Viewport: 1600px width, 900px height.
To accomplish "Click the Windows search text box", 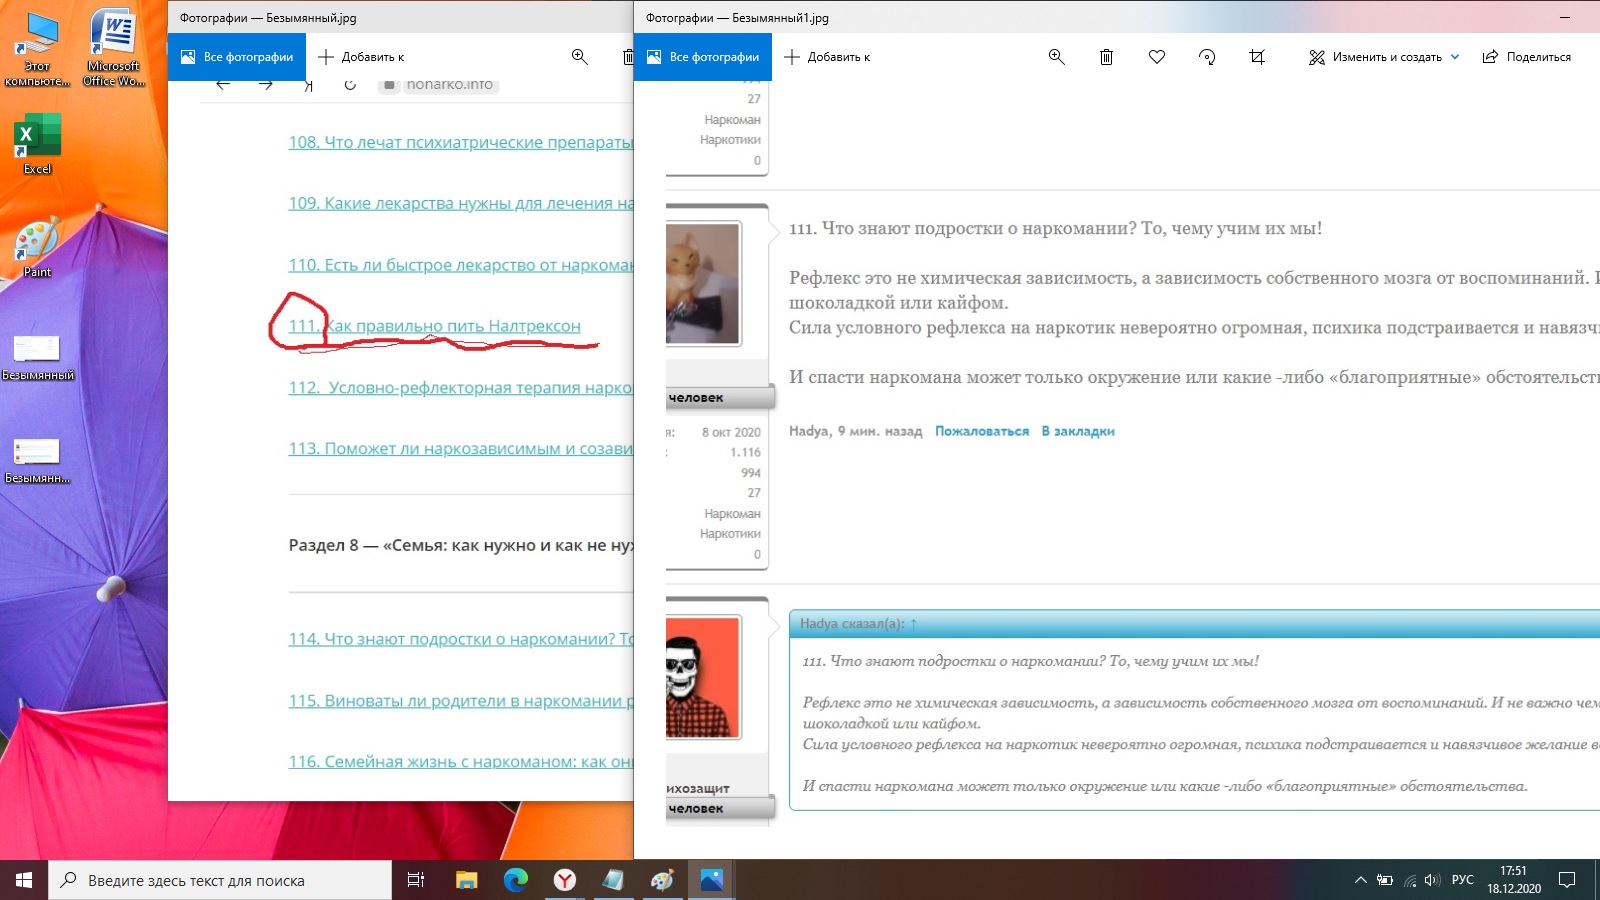I will pyautogui.click(x=220, y=880).
